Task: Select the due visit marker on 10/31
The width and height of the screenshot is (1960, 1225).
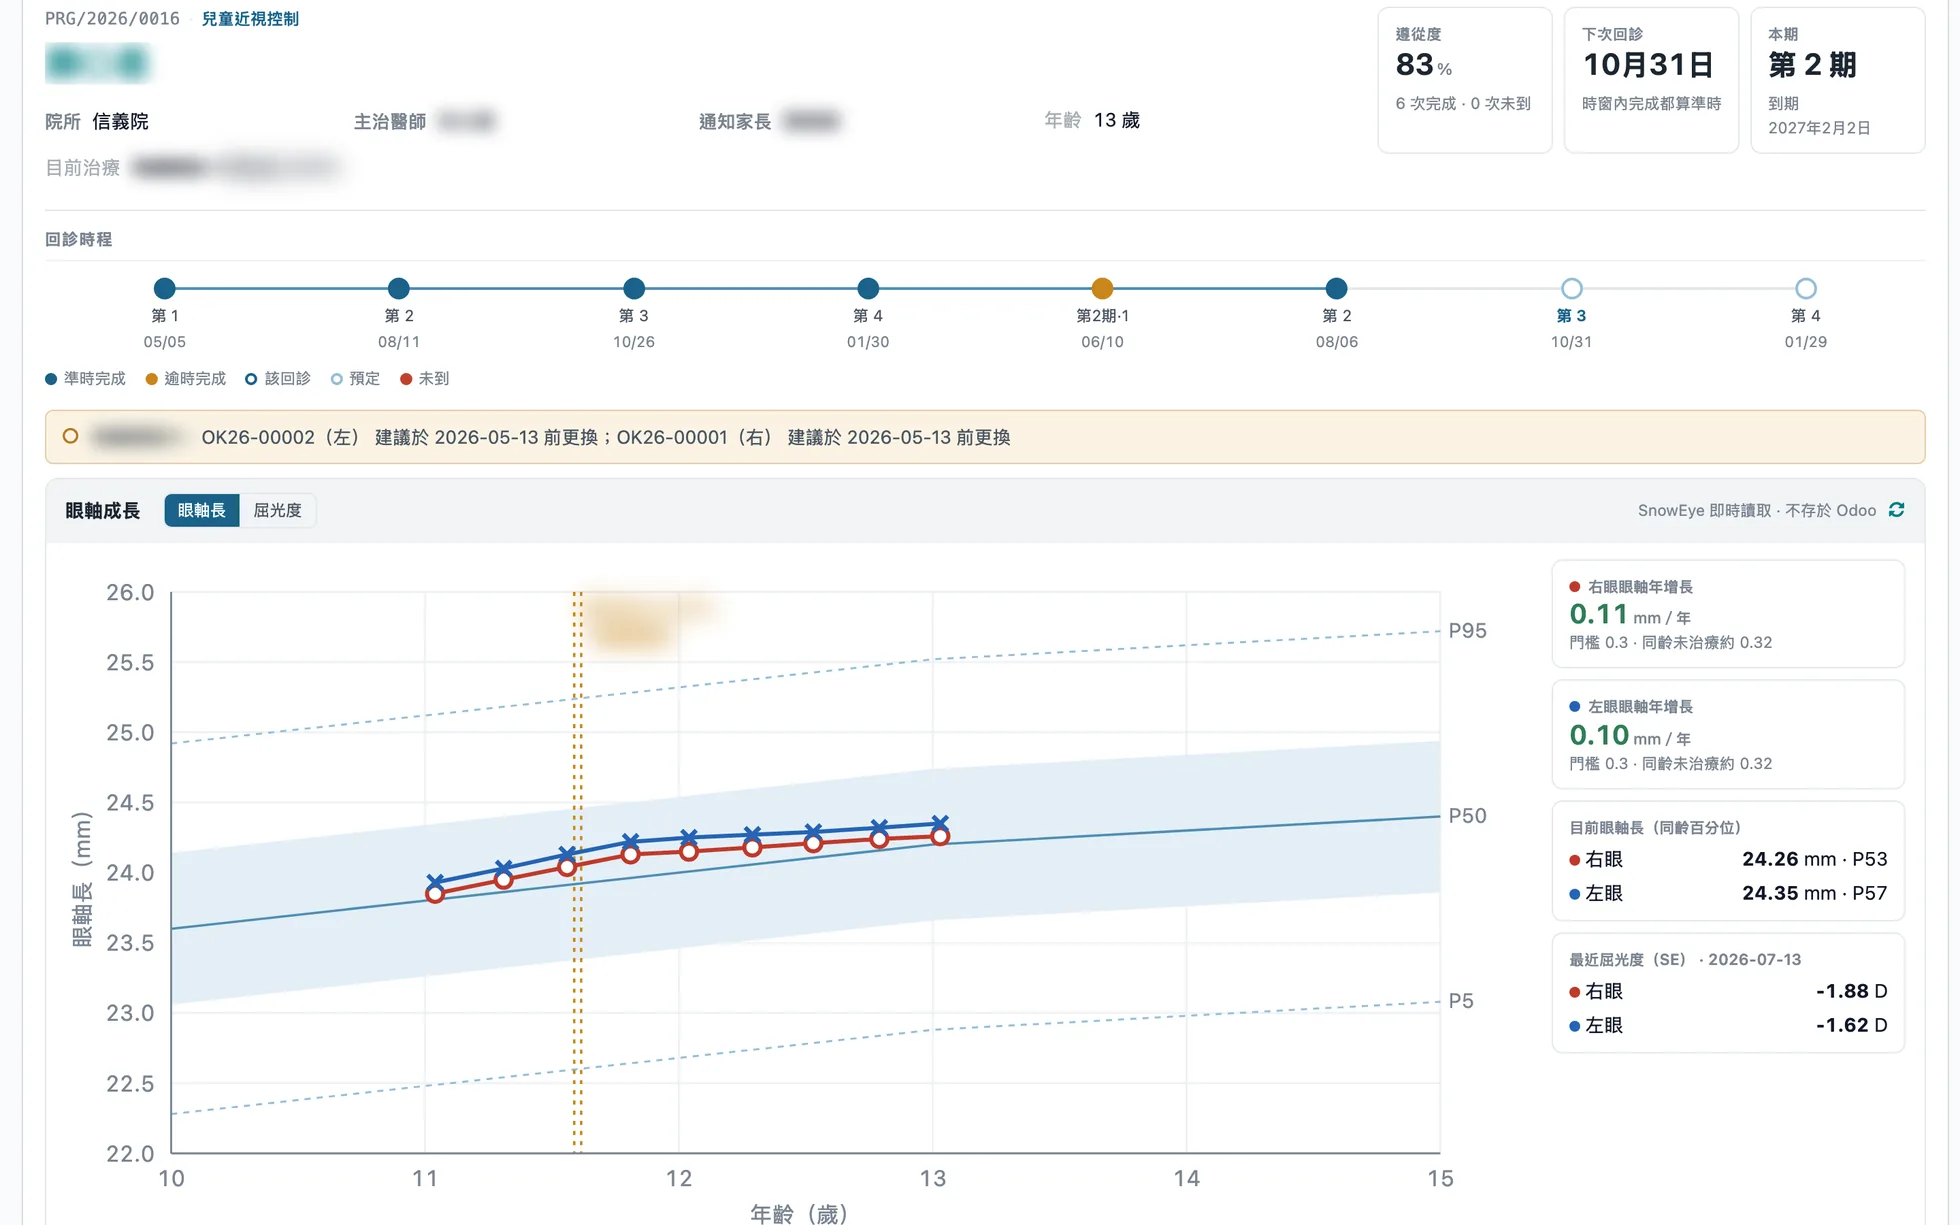Action: (x=1571, y=289)
